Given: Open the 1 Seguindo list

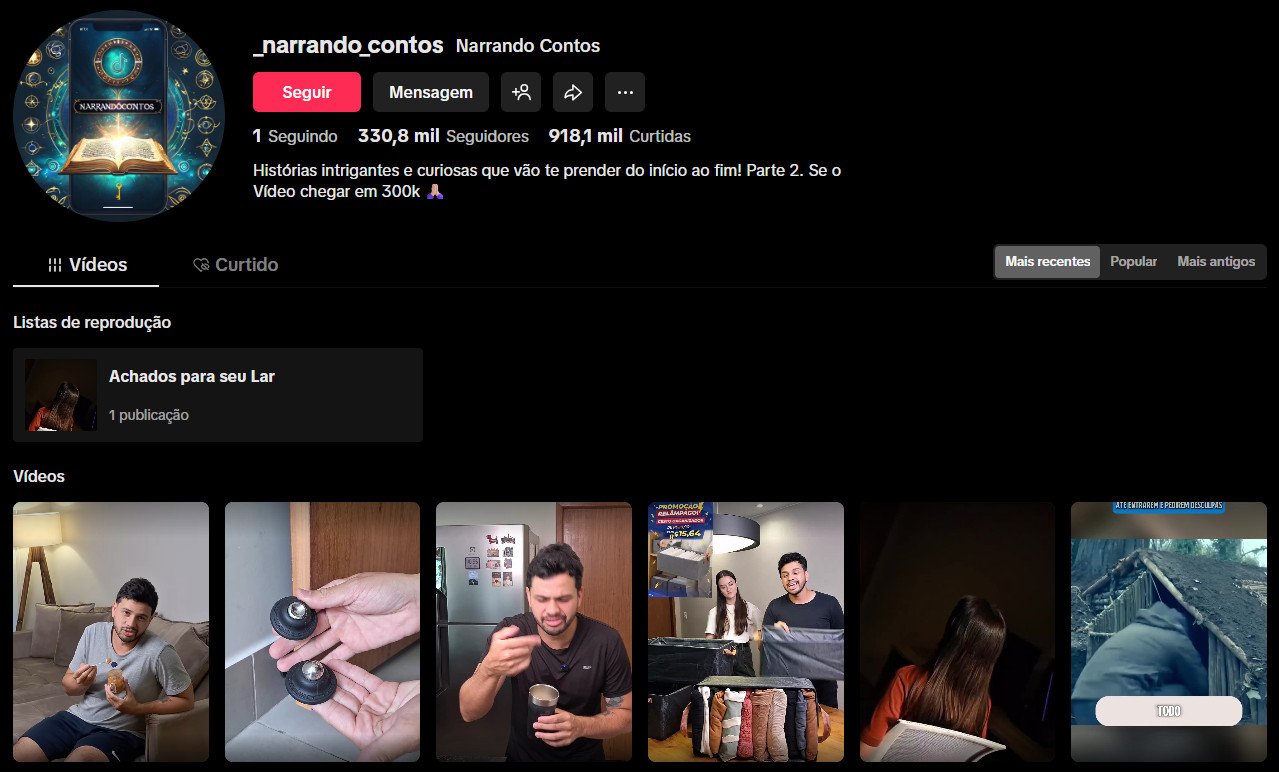Looking at the screenshot, I should tap(295, 136).
